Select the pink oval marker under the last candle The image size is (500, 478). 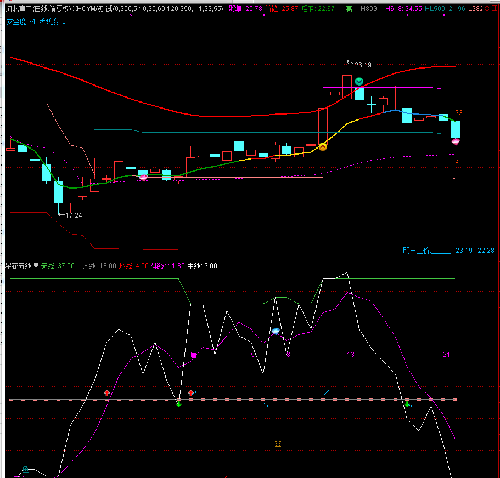pyautogui.click(x=455, y=142)
